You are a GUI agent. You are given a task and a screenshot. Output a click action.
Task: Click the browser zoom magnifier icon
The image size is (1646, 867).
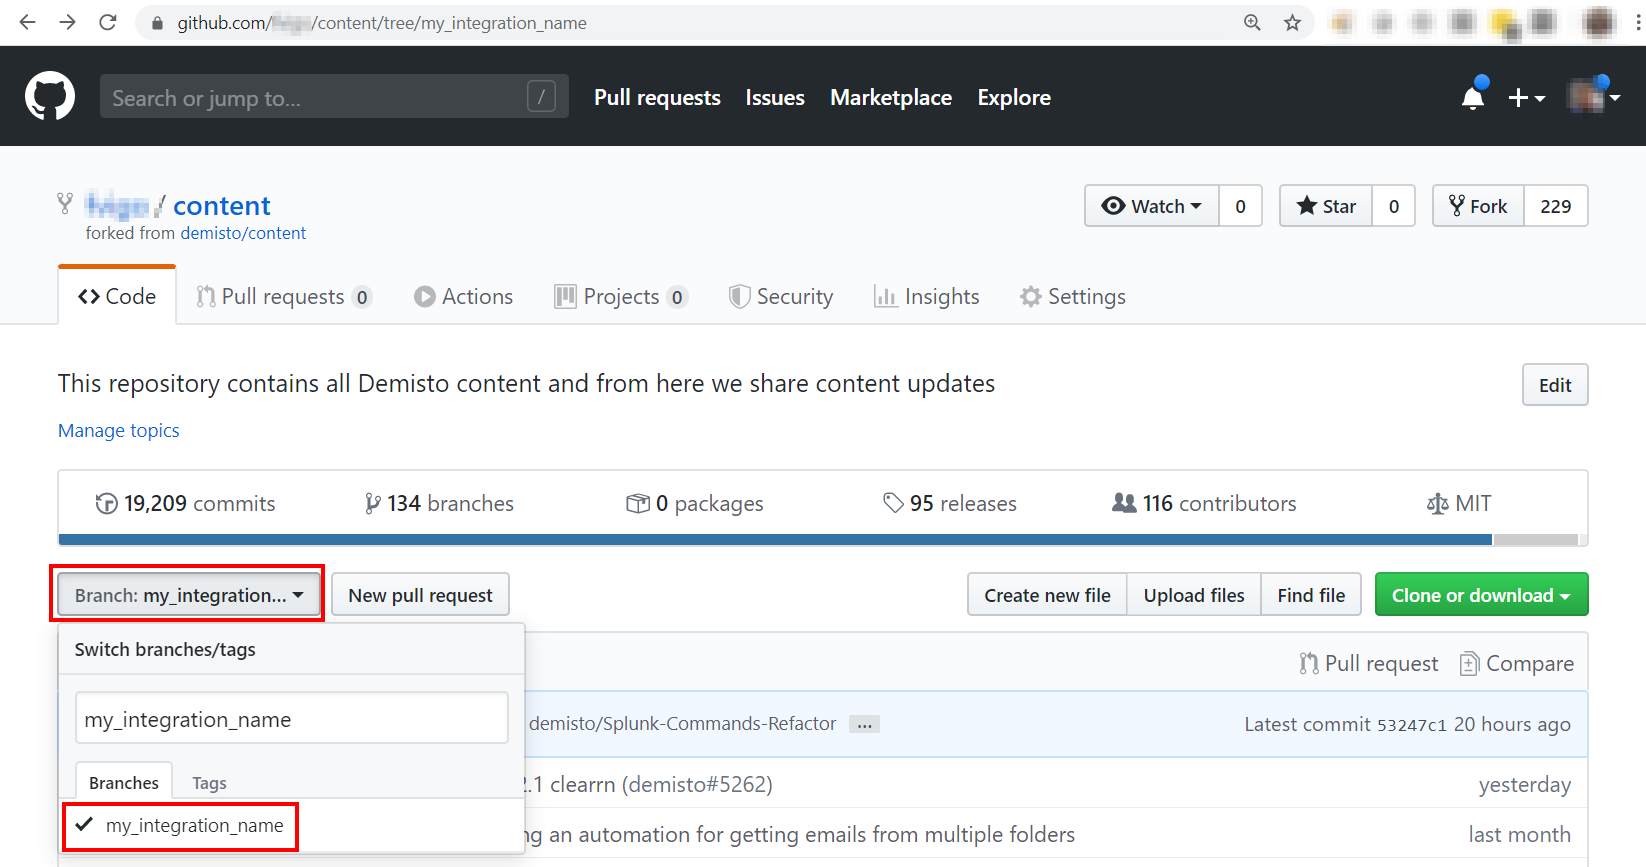1252,23
